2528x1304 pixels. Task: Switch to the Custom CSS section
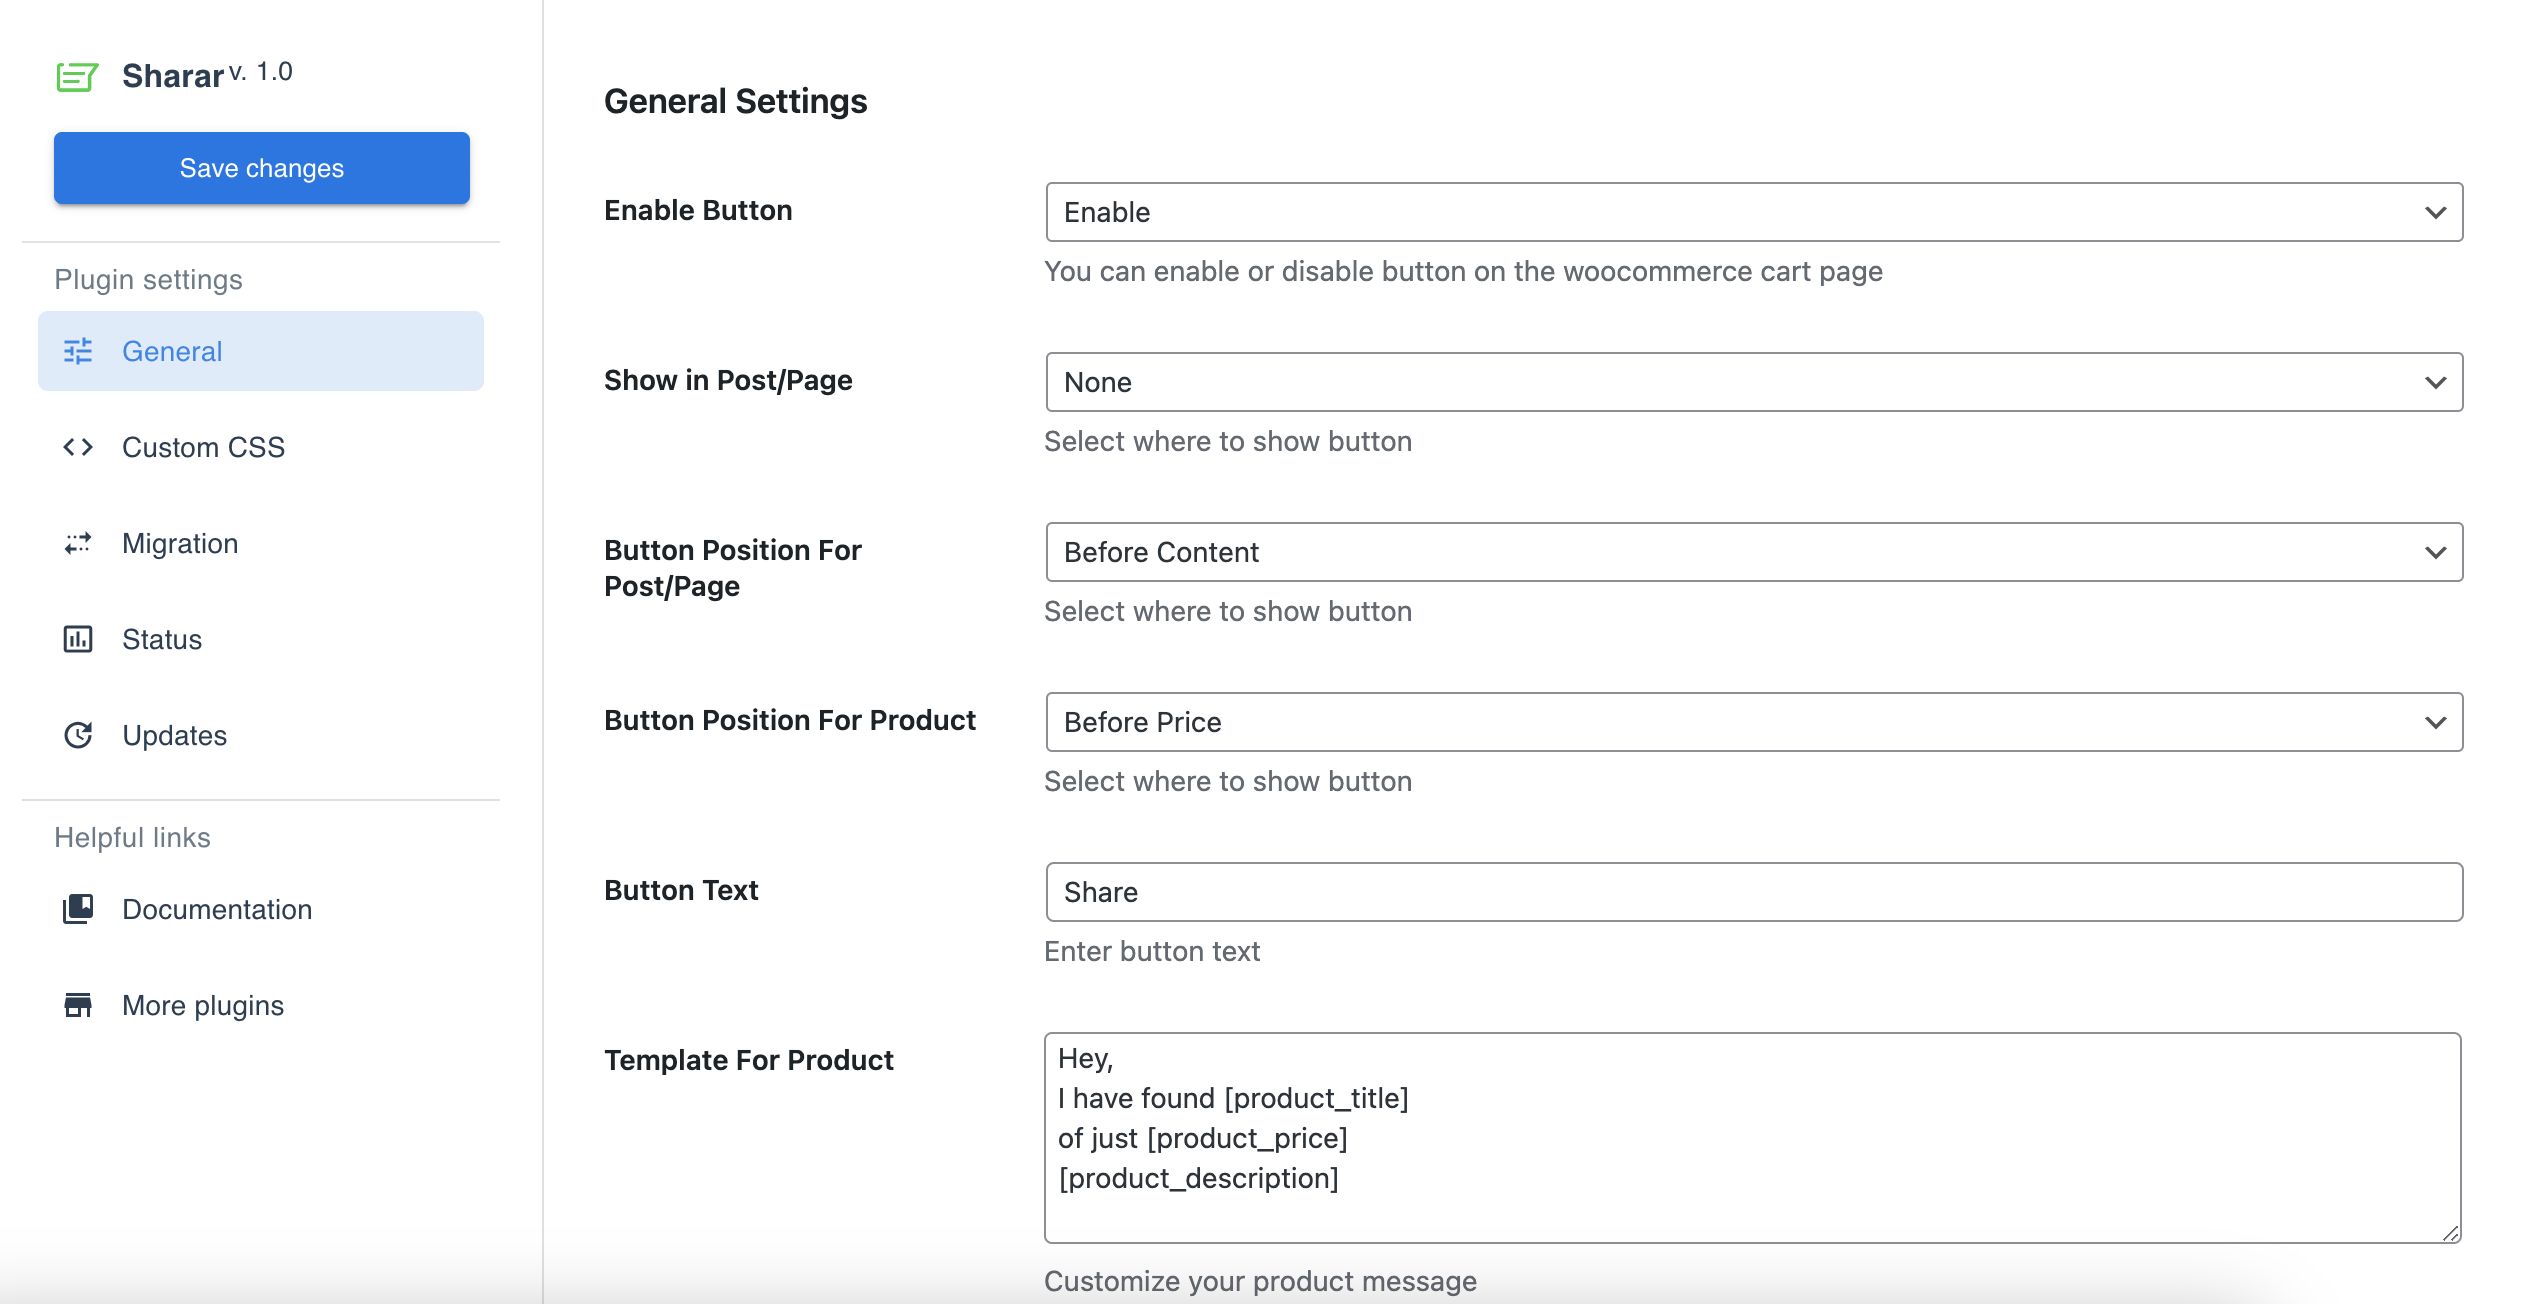pyautogui.click(x=203, y=447)
